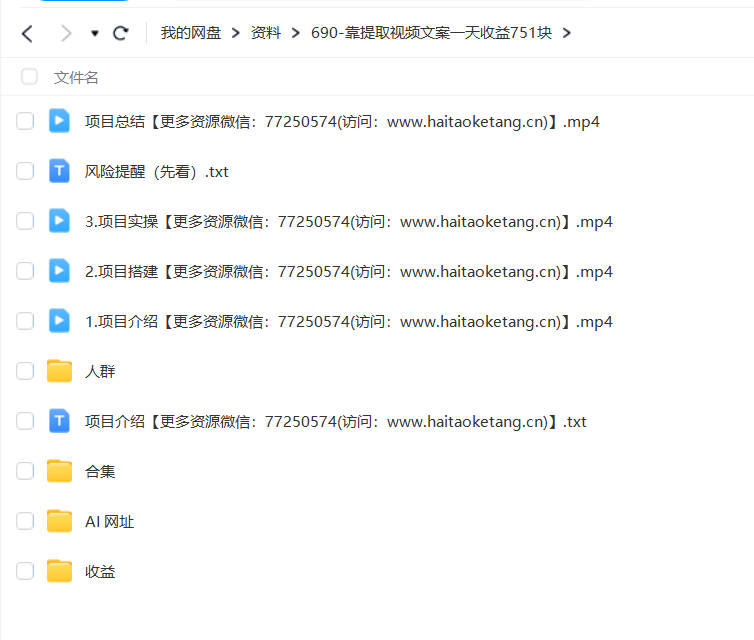Open the navigation history dropdown arrow
The image size is (754, 640).
coord(95,33)
